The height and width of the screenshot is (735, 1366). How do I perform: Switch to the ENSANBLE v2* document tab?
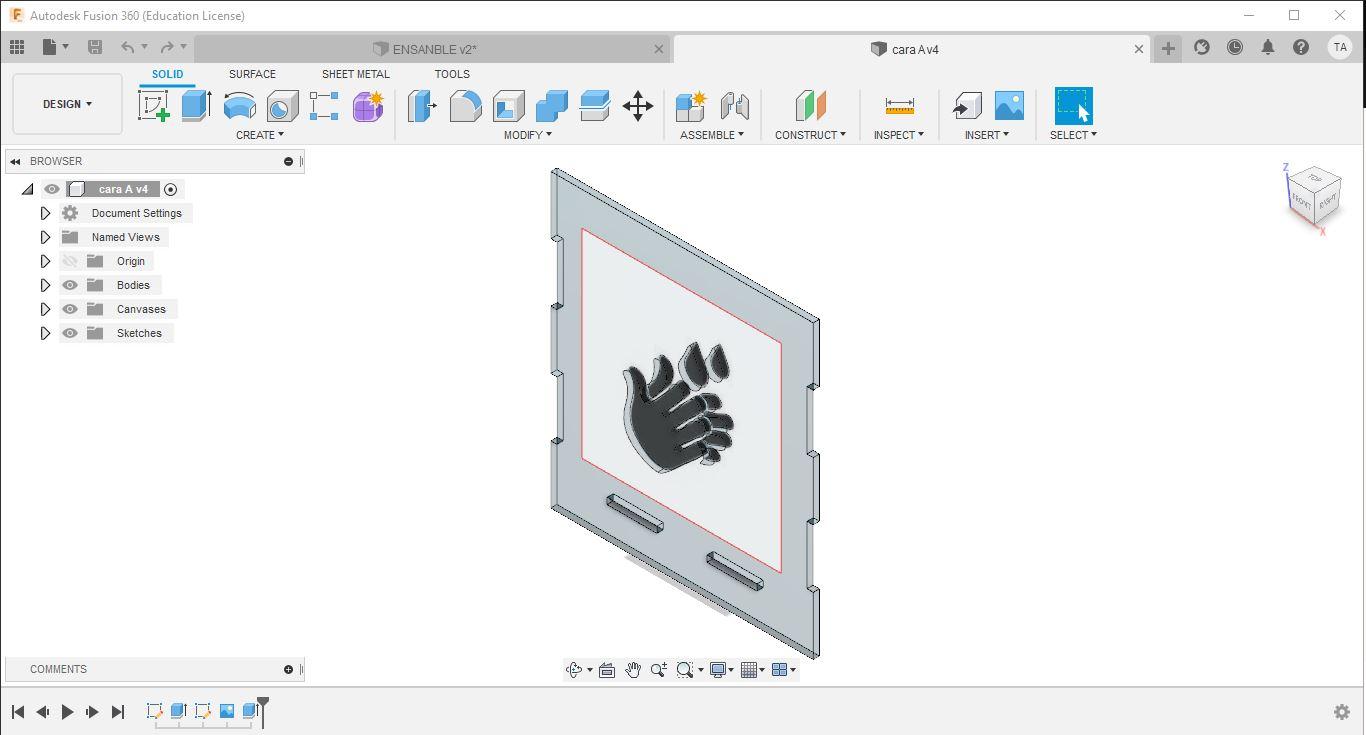click(433, 49)
